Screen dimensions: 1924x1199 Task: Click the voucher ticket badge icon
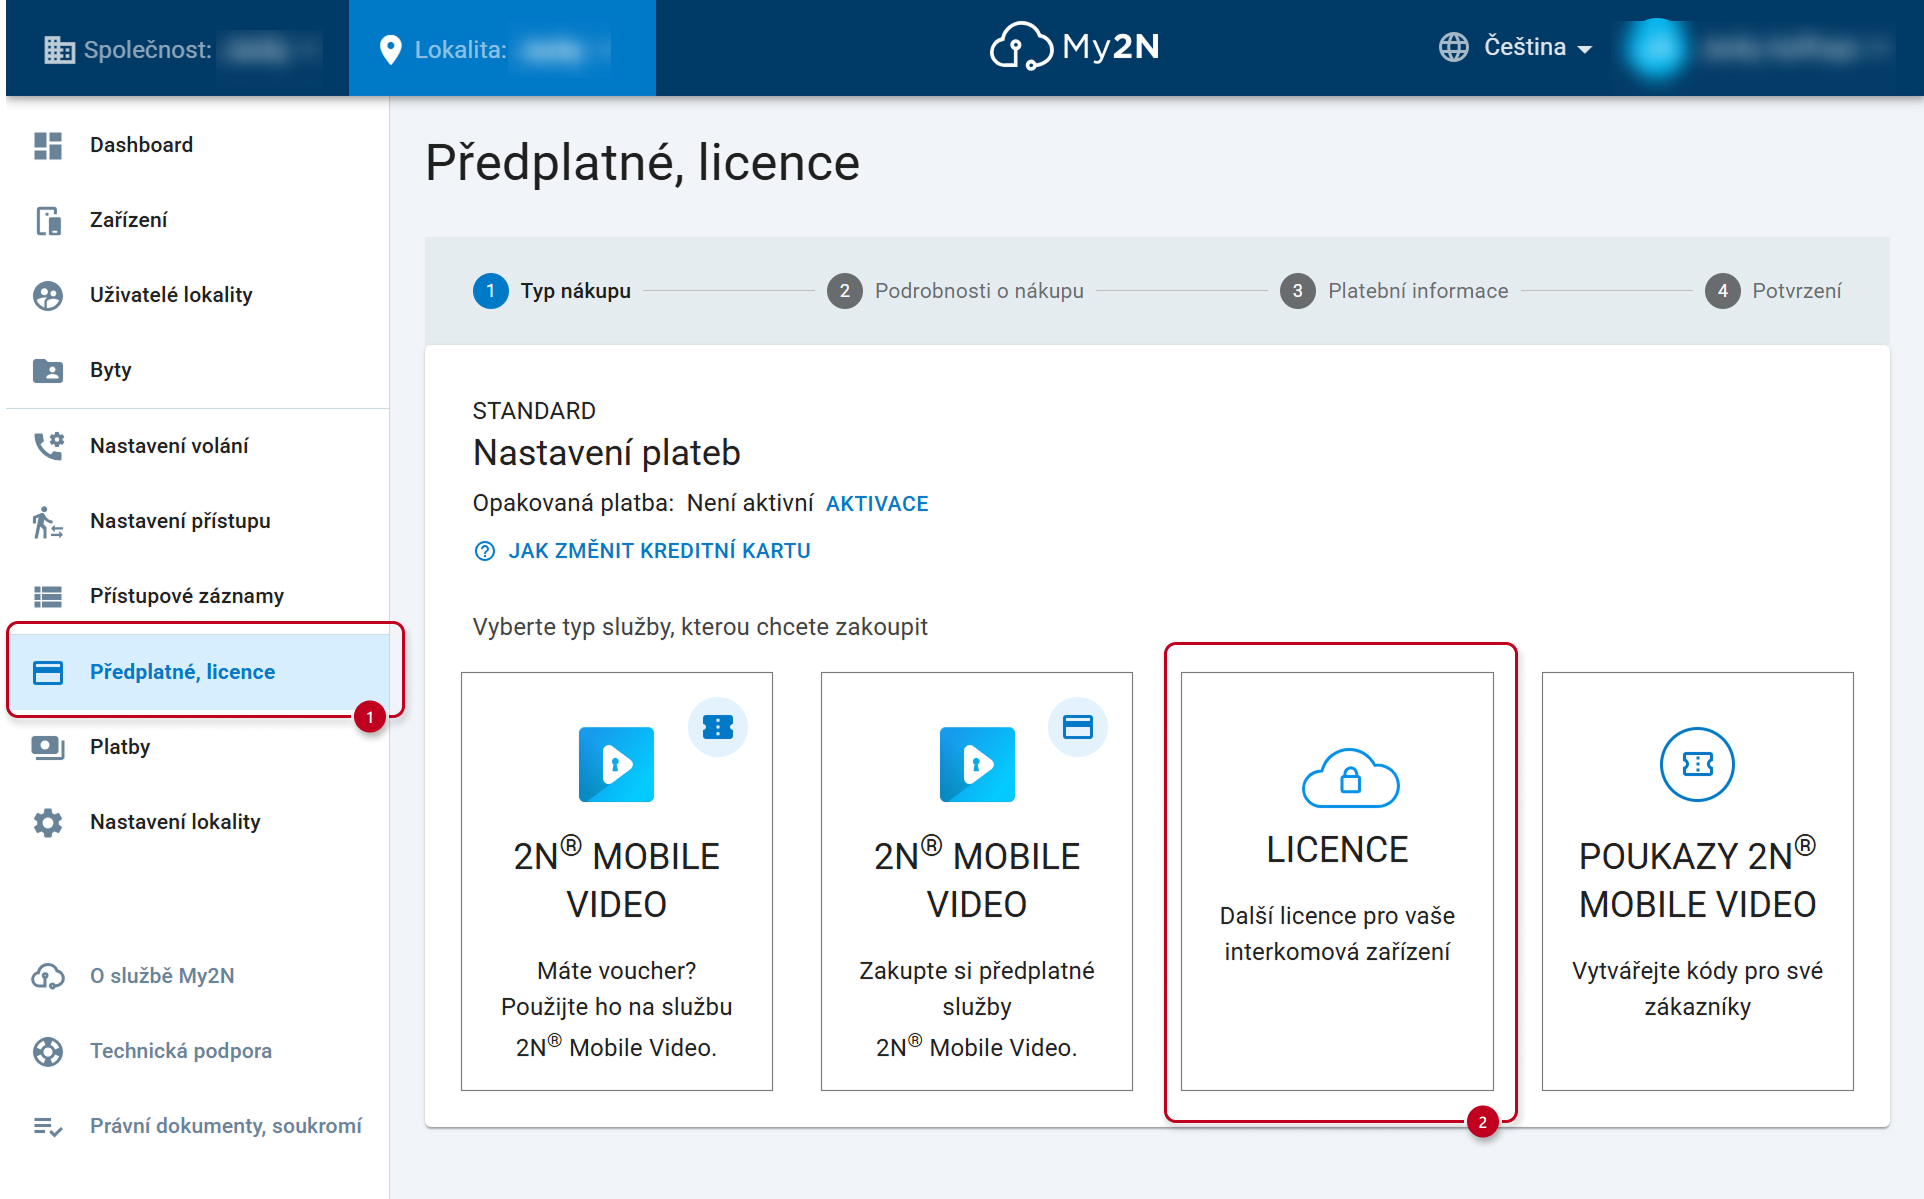(718, 727)
